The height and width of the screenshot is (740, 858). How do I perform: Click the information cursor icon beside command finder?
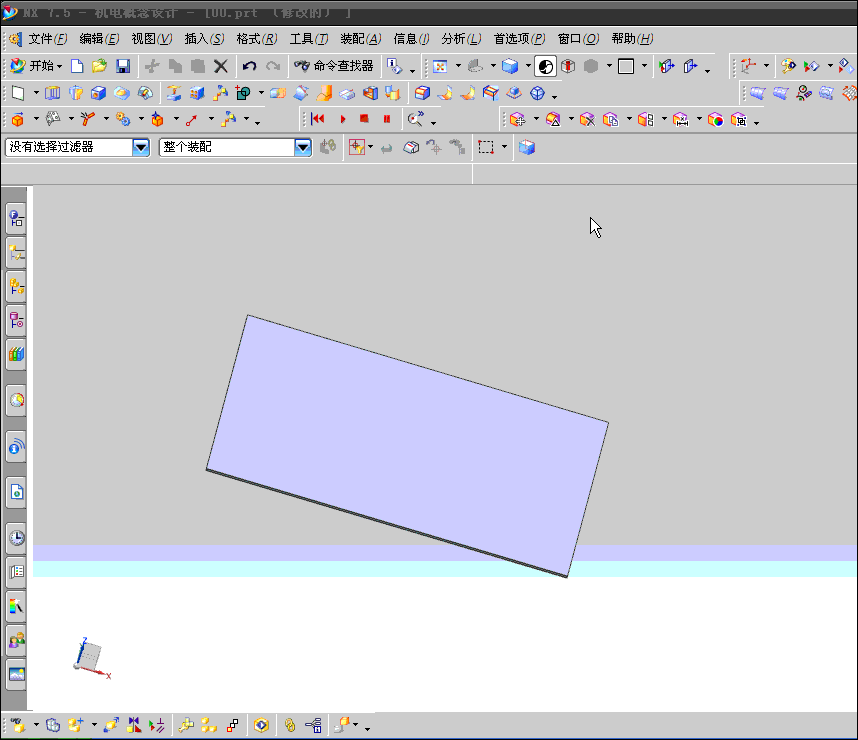tap(395, 67)
